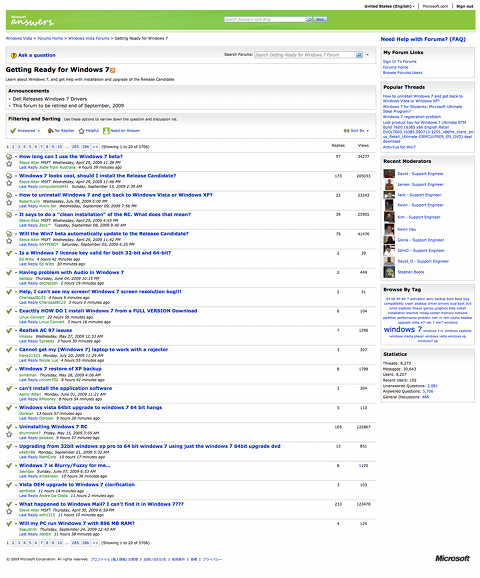Open Windows Vista breadcrumb link
This screenshot has width=480, height=578.
coord(19,38)
